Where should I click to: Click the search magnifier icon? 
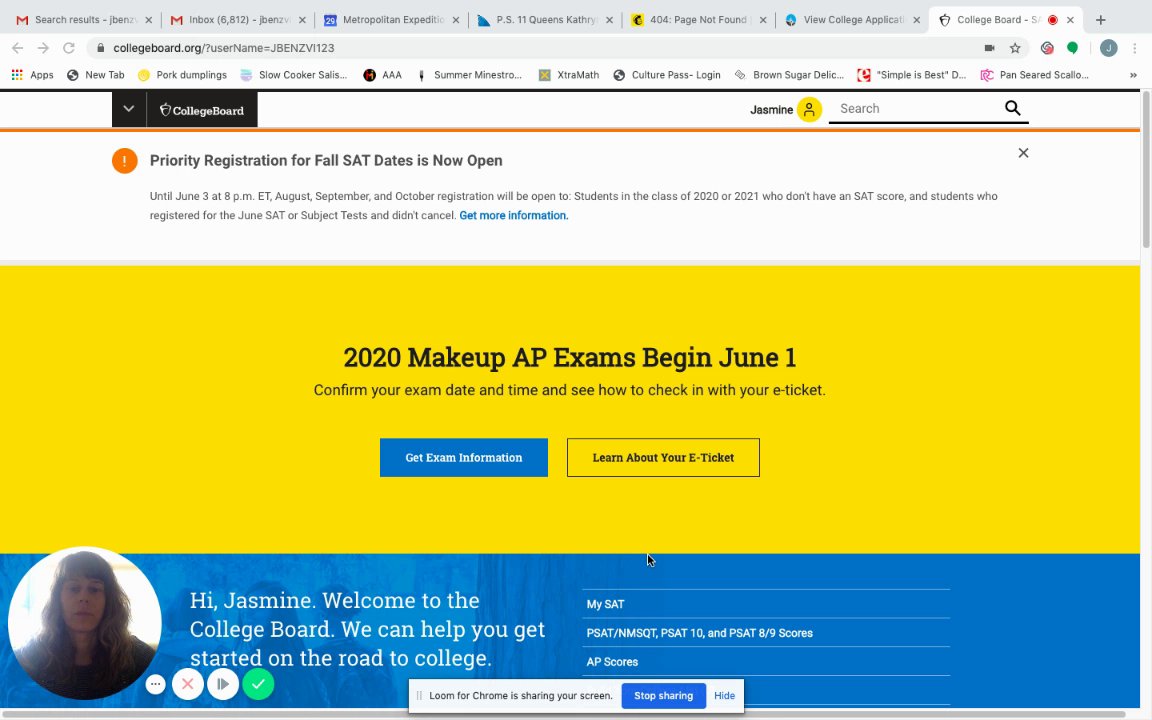point(1012,109)
